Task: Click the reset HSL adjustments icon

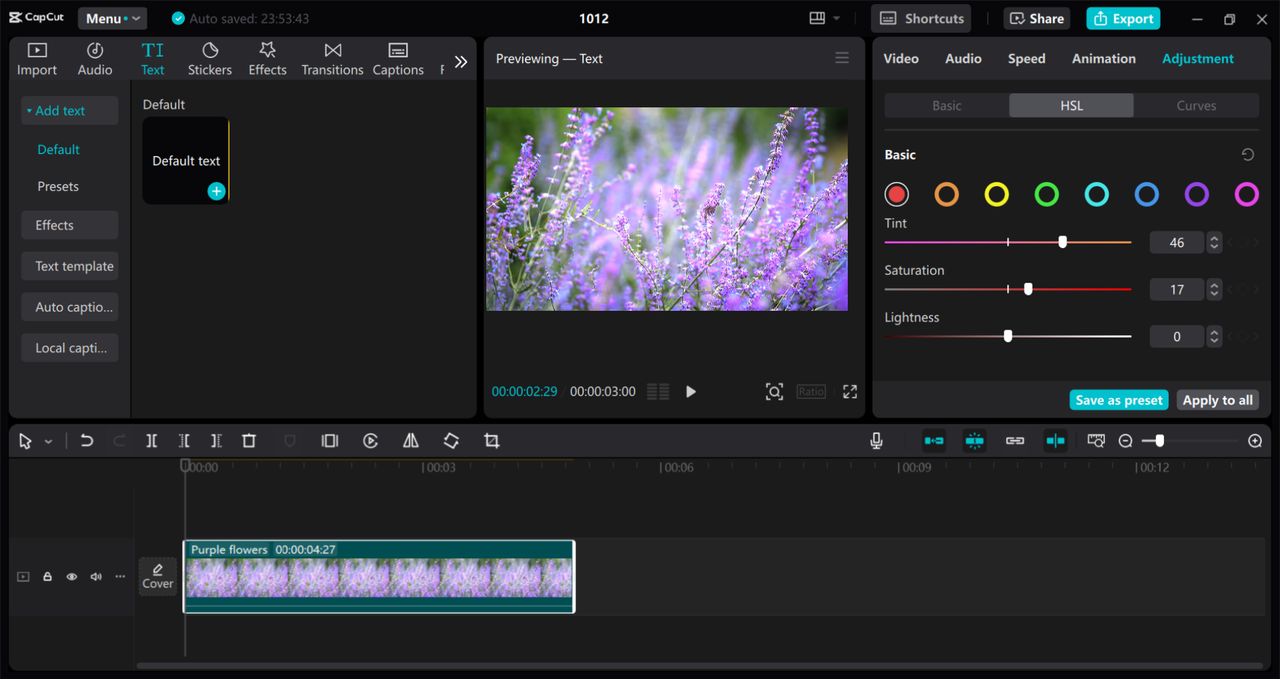Action: click(1247, 155)
